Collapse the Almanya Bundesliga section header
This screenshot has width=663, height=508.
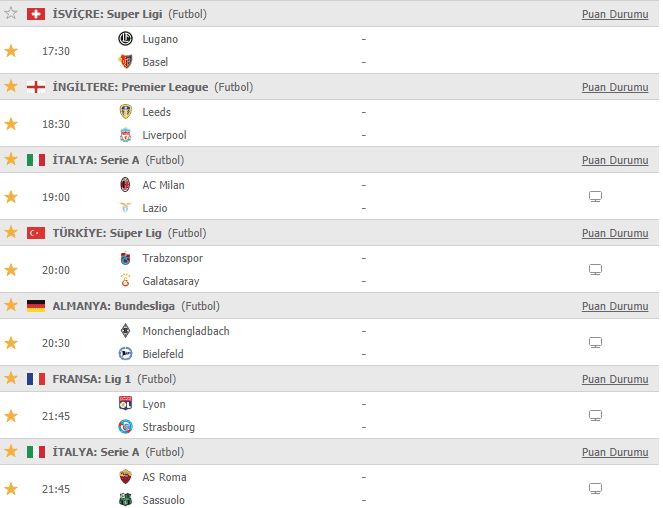tap(329, 306)
